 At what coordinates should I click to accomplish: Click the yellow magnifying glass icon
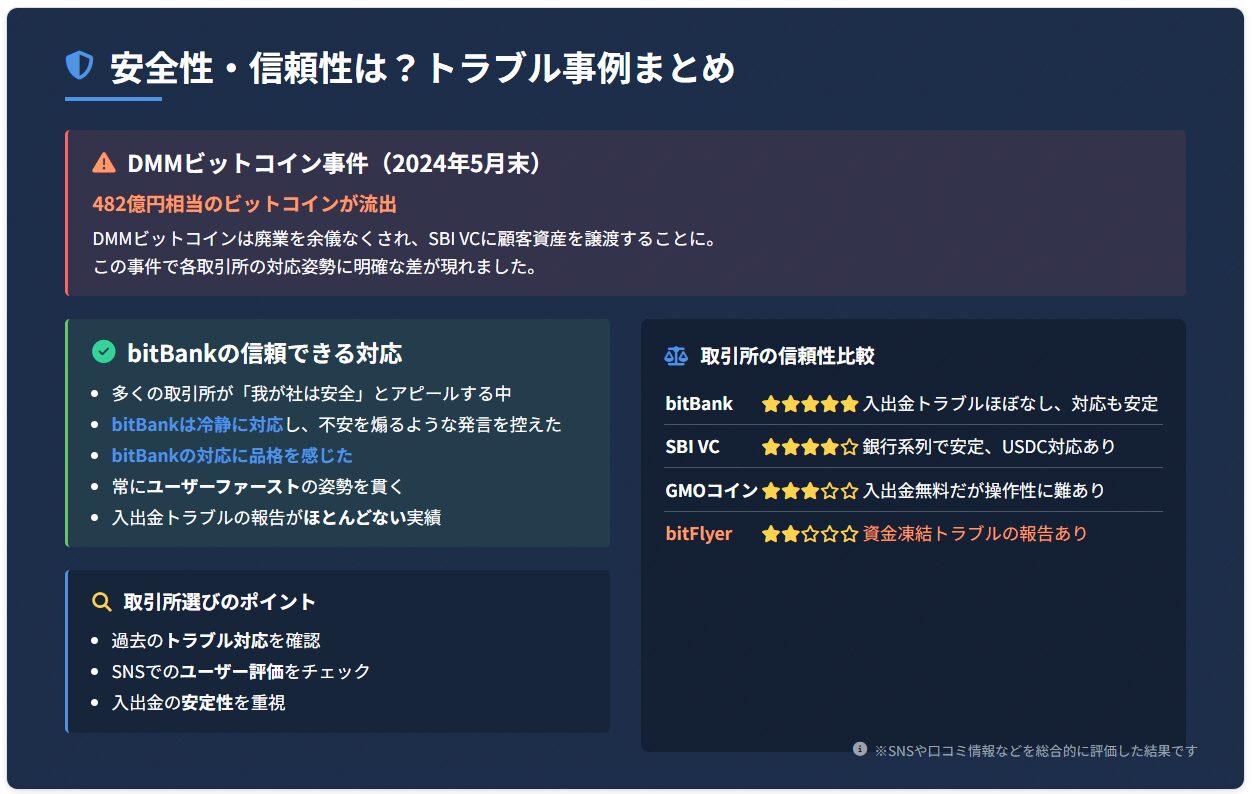101,602
